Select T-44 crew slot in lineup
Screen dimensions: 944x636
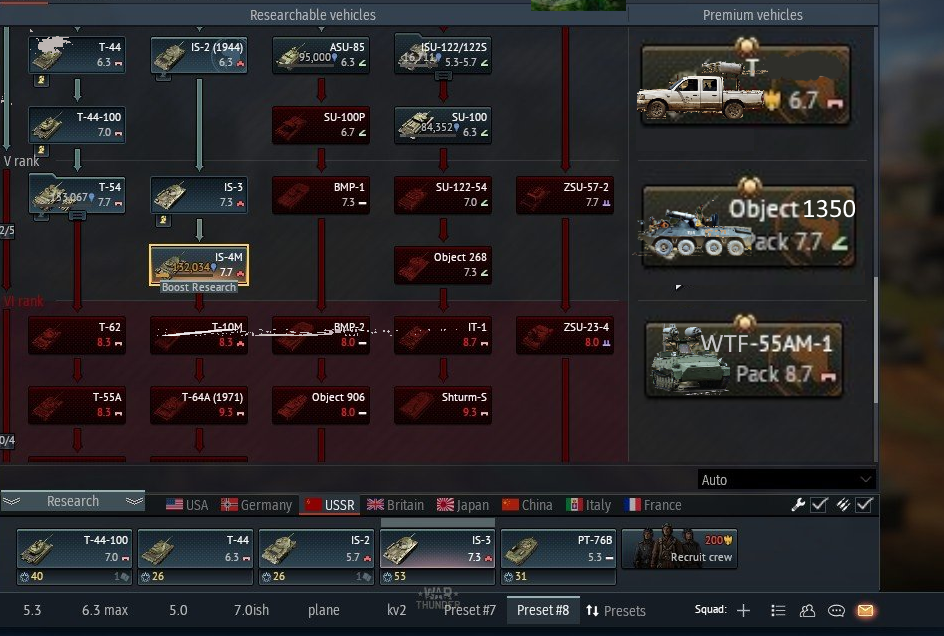pos(195,549)
